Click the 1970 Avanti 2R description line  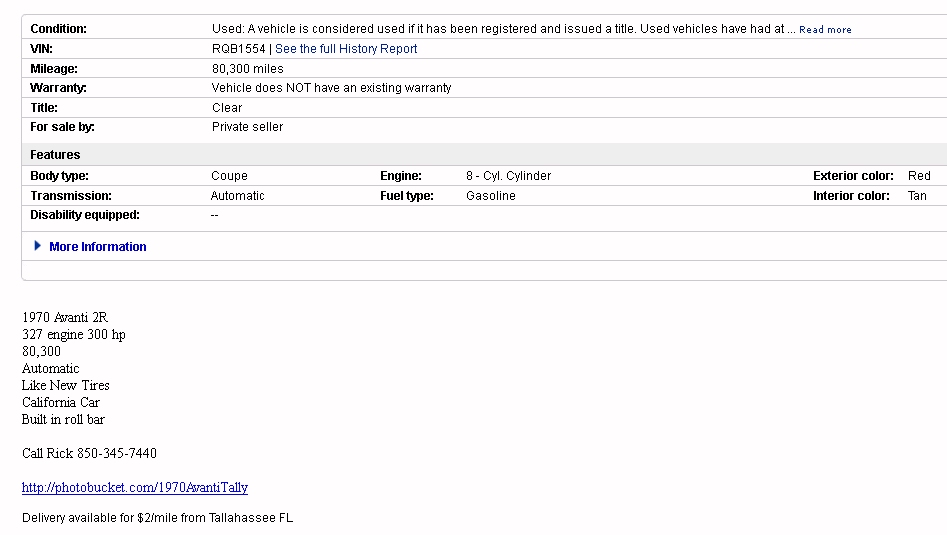(x=64, y=317)
